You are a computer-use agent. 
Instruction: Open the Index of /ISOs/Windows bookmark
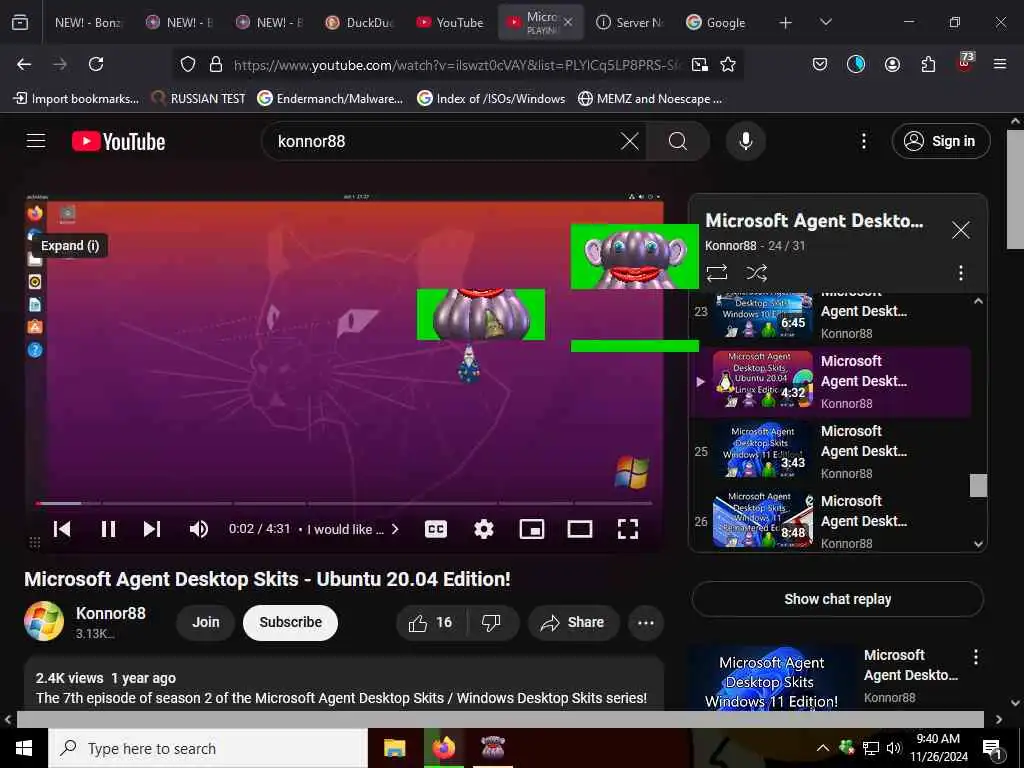click(491, 99)
